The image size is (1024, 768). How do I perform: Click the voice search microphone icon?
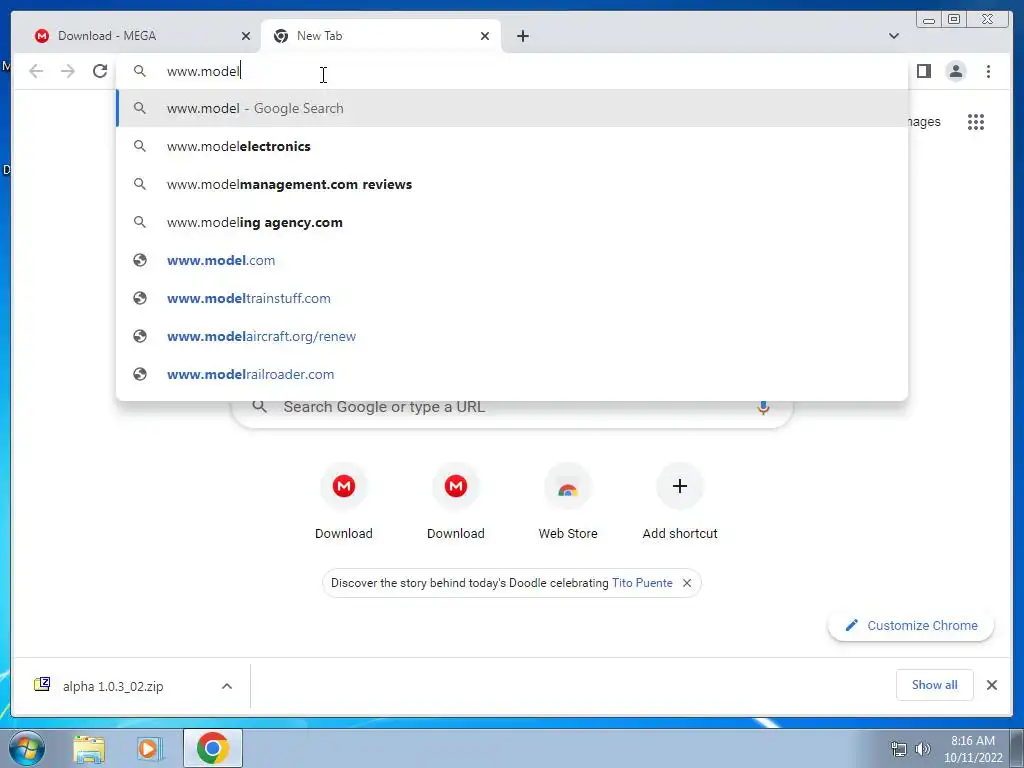click(763, 407)
